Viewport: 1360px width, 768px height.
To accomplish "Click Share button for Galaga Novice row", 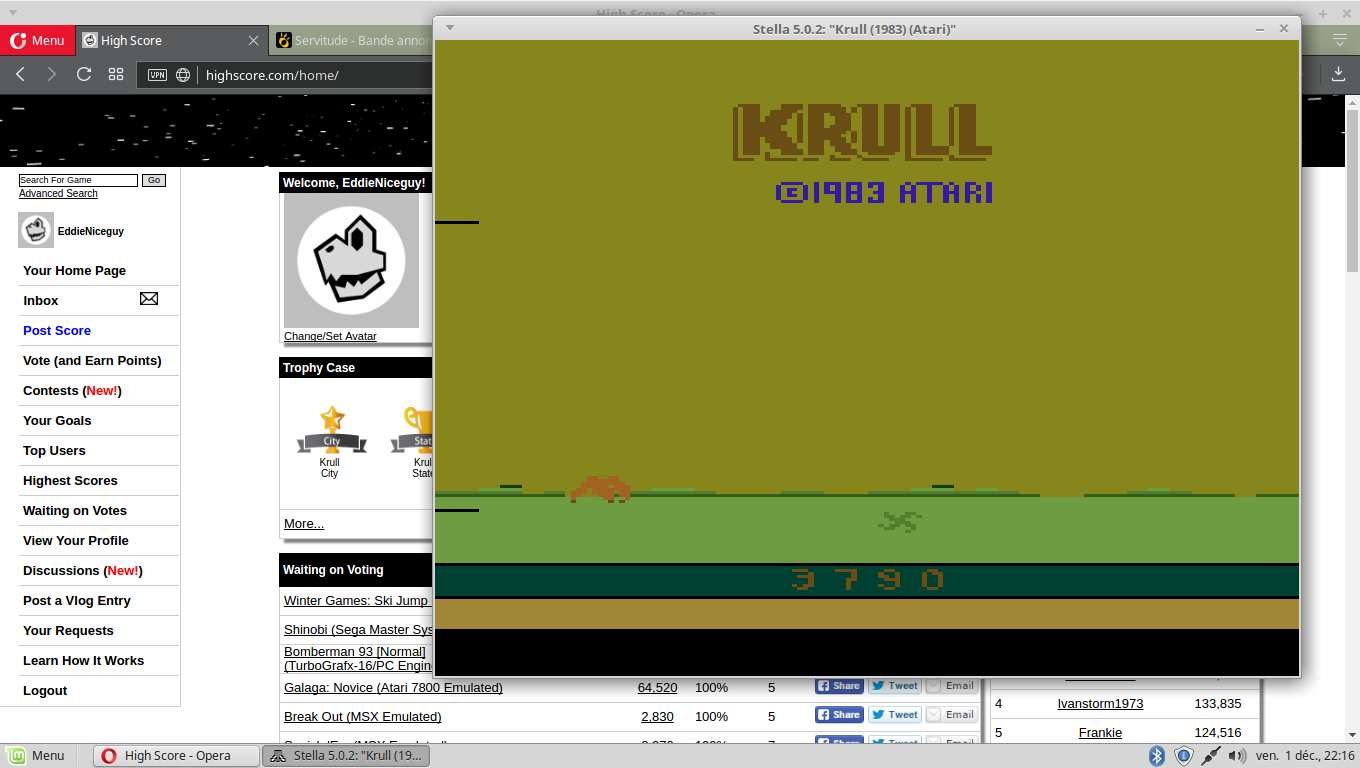I will click(838, 686).
